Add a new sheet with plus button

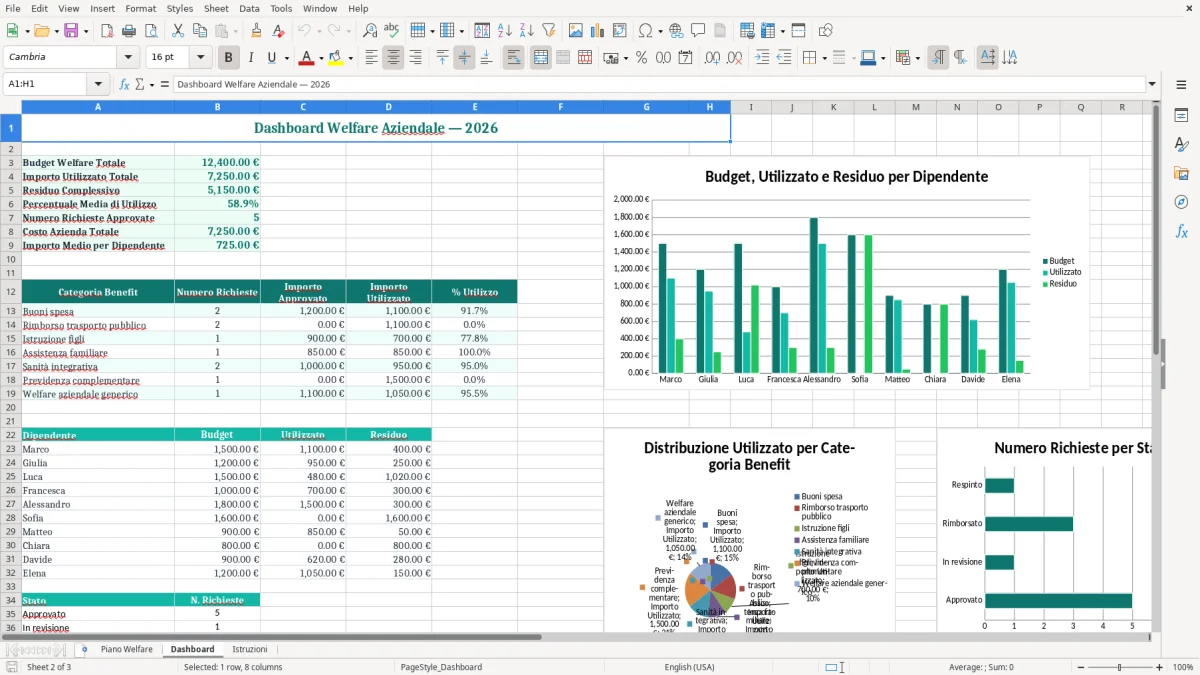click(x=84, y=649)
